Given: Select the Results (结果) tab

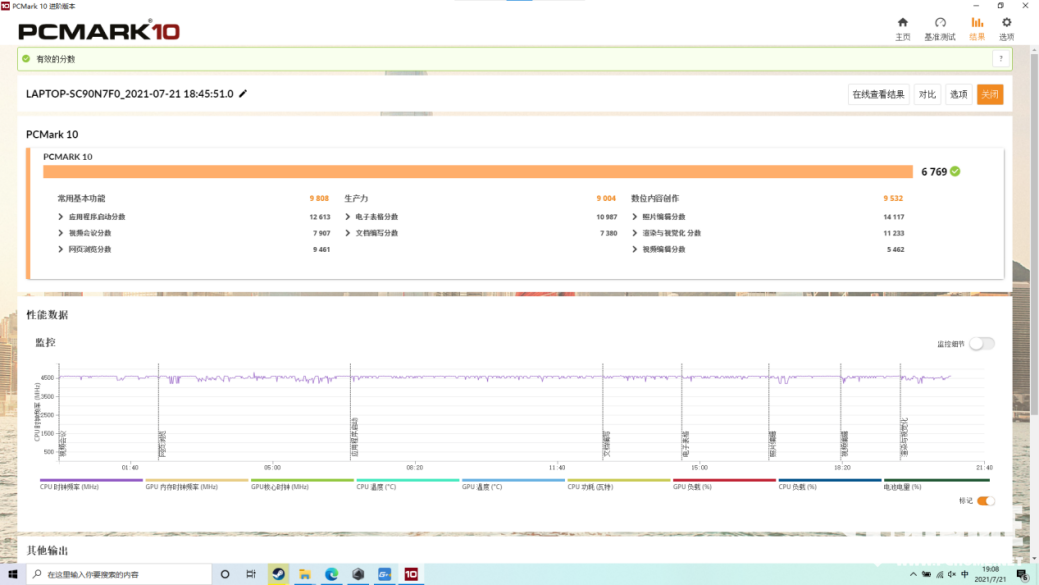Looking at the screenshot, I should point(977,29).
